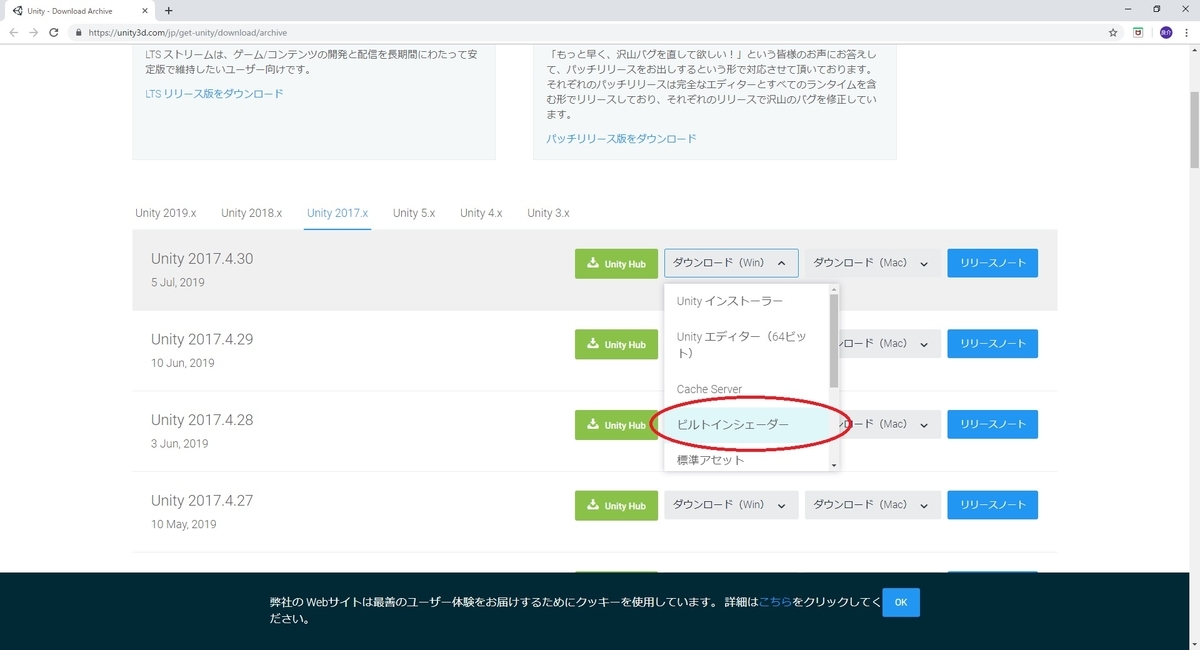Screen dimensions: 1200x650
Task: Close the Unity Download Archive tab
Action: 147,10
